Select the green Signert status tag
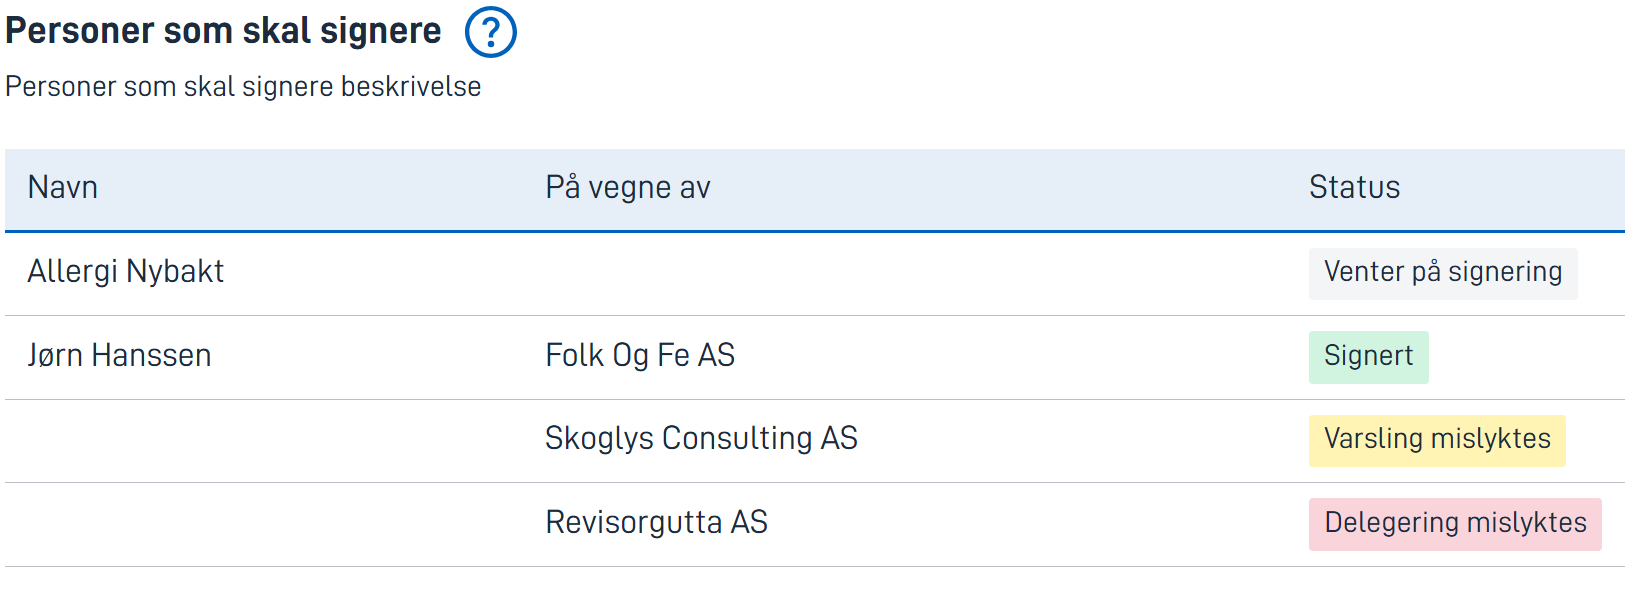The width and height of the screenshot is (1641, 600). [1369, 357]
